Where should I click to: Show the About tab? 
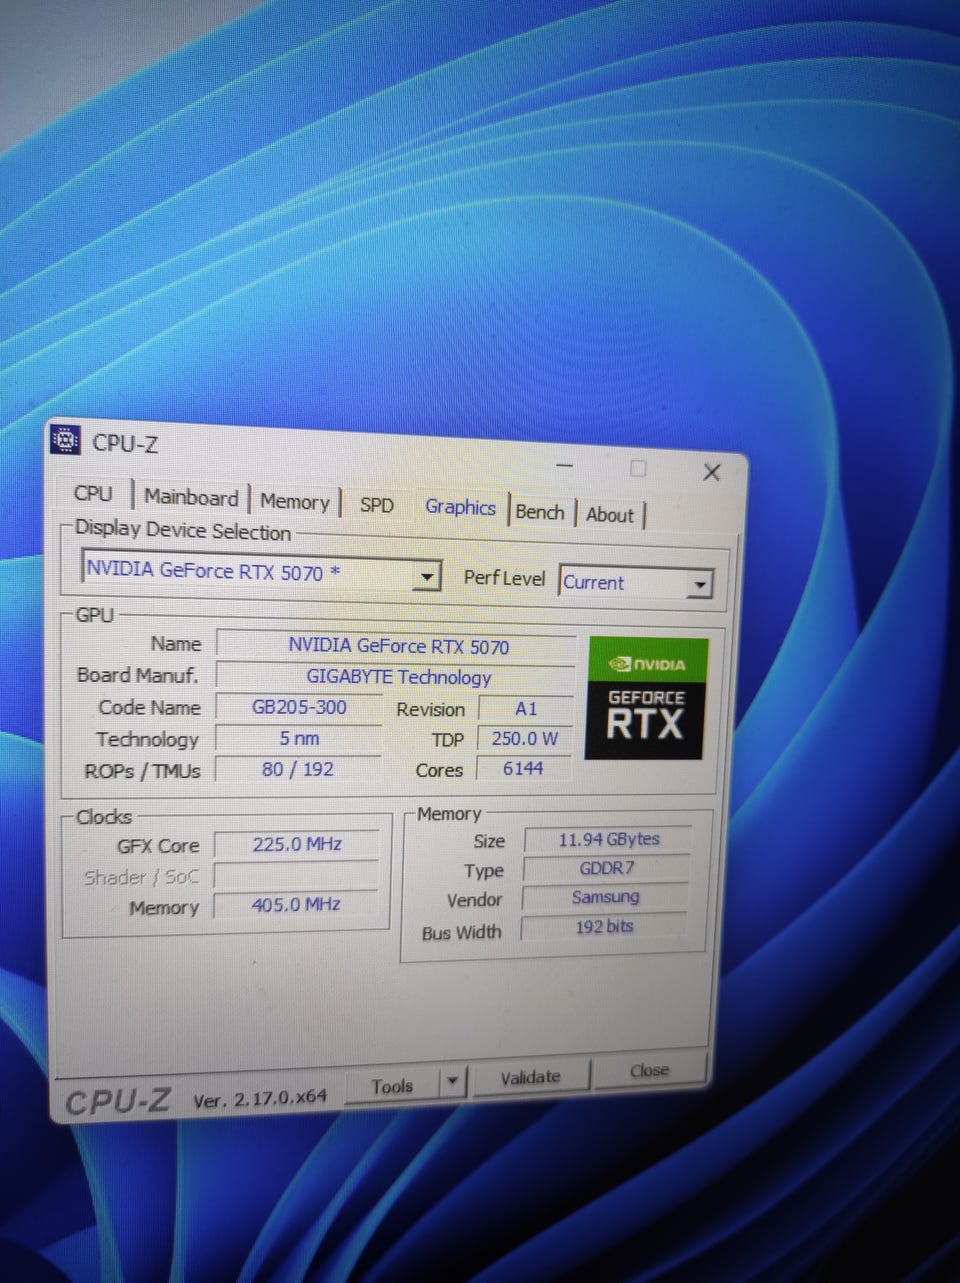tap(610, 515)
